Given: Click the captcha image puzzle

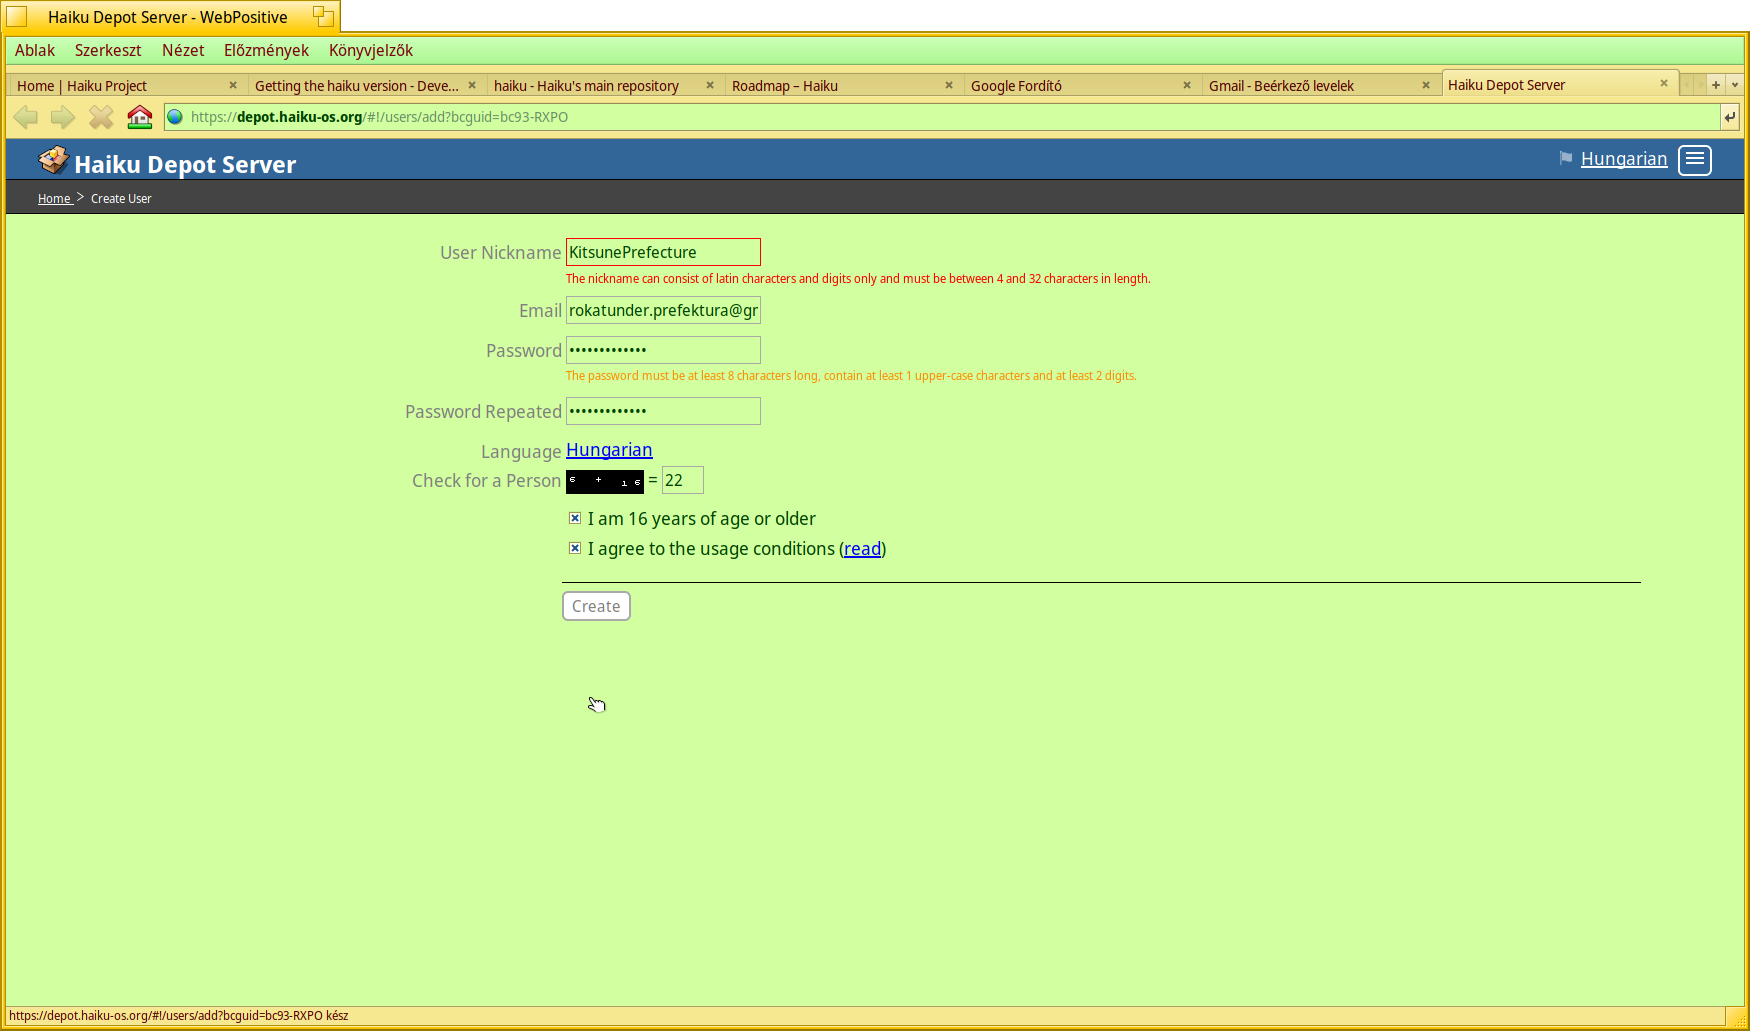Looking at the screenshot, I should tap(605, 481).
